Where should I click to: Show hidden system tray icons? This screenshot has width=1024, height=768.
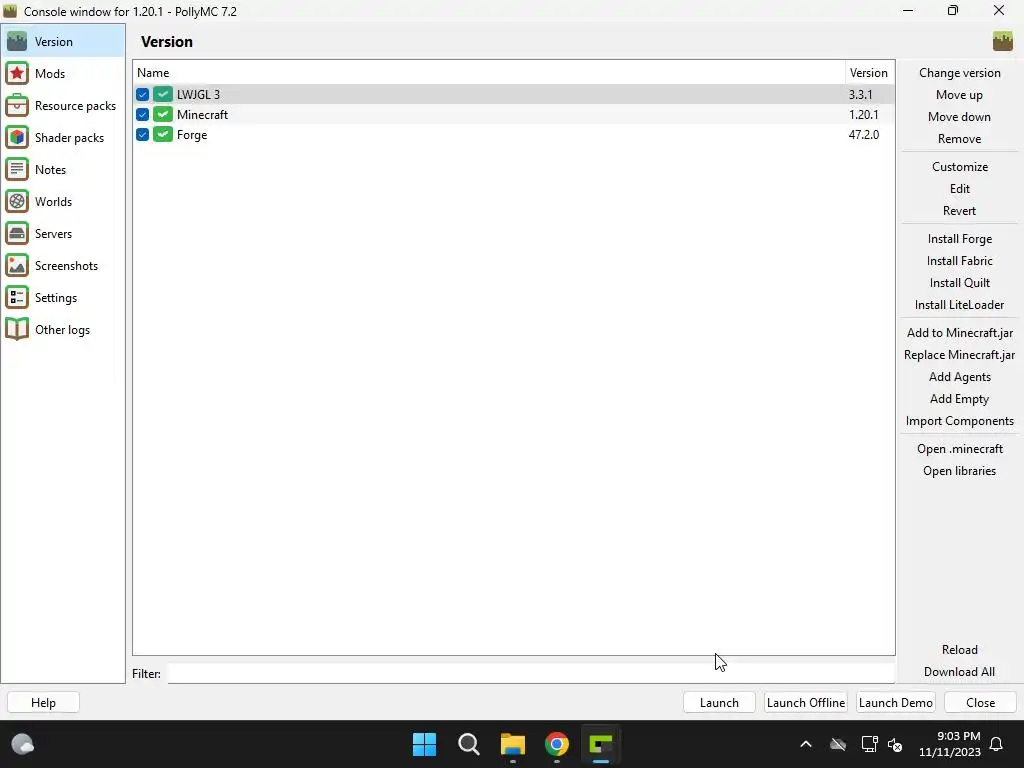click(806, 744)
